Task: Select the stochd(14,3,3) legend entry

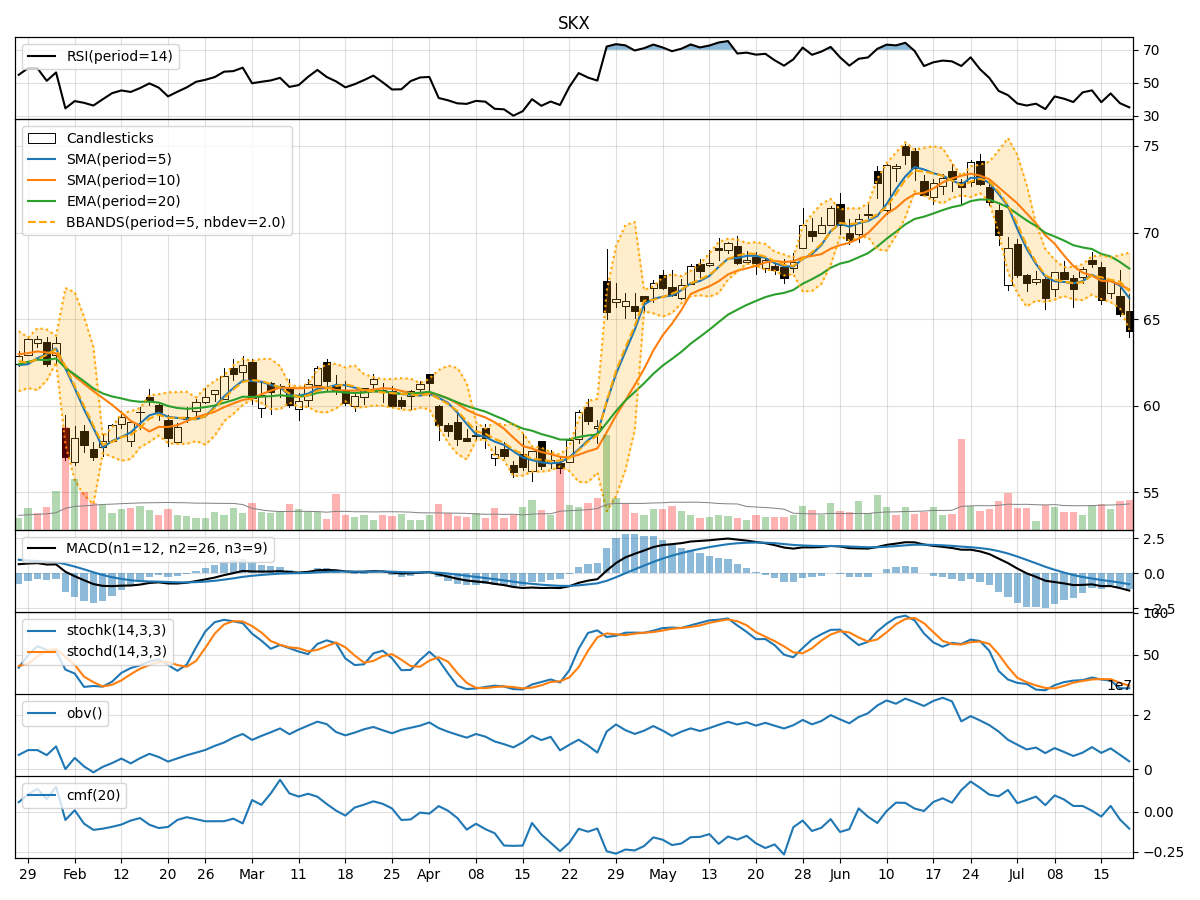Action: [116, 652]
